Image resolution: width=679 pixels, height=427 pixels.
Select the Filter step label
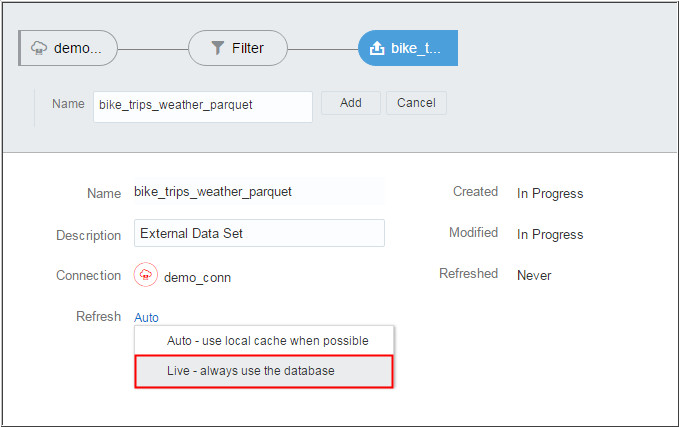pos(248,48)
